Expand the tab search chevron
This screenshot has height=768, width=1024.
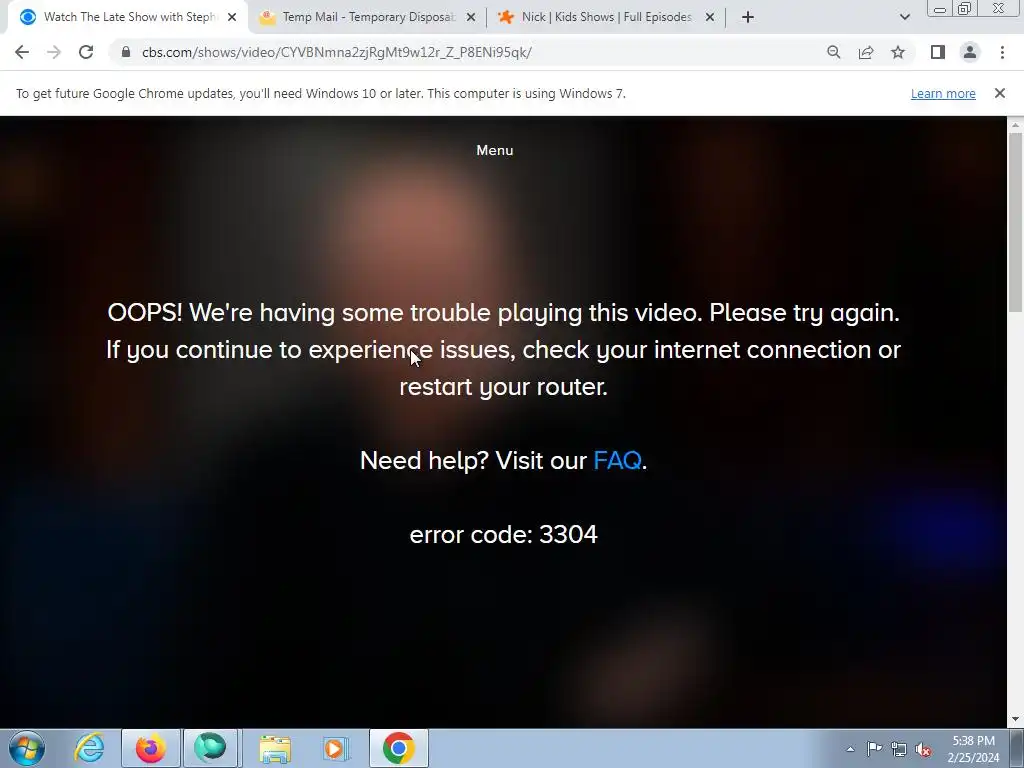coord(904,17)
